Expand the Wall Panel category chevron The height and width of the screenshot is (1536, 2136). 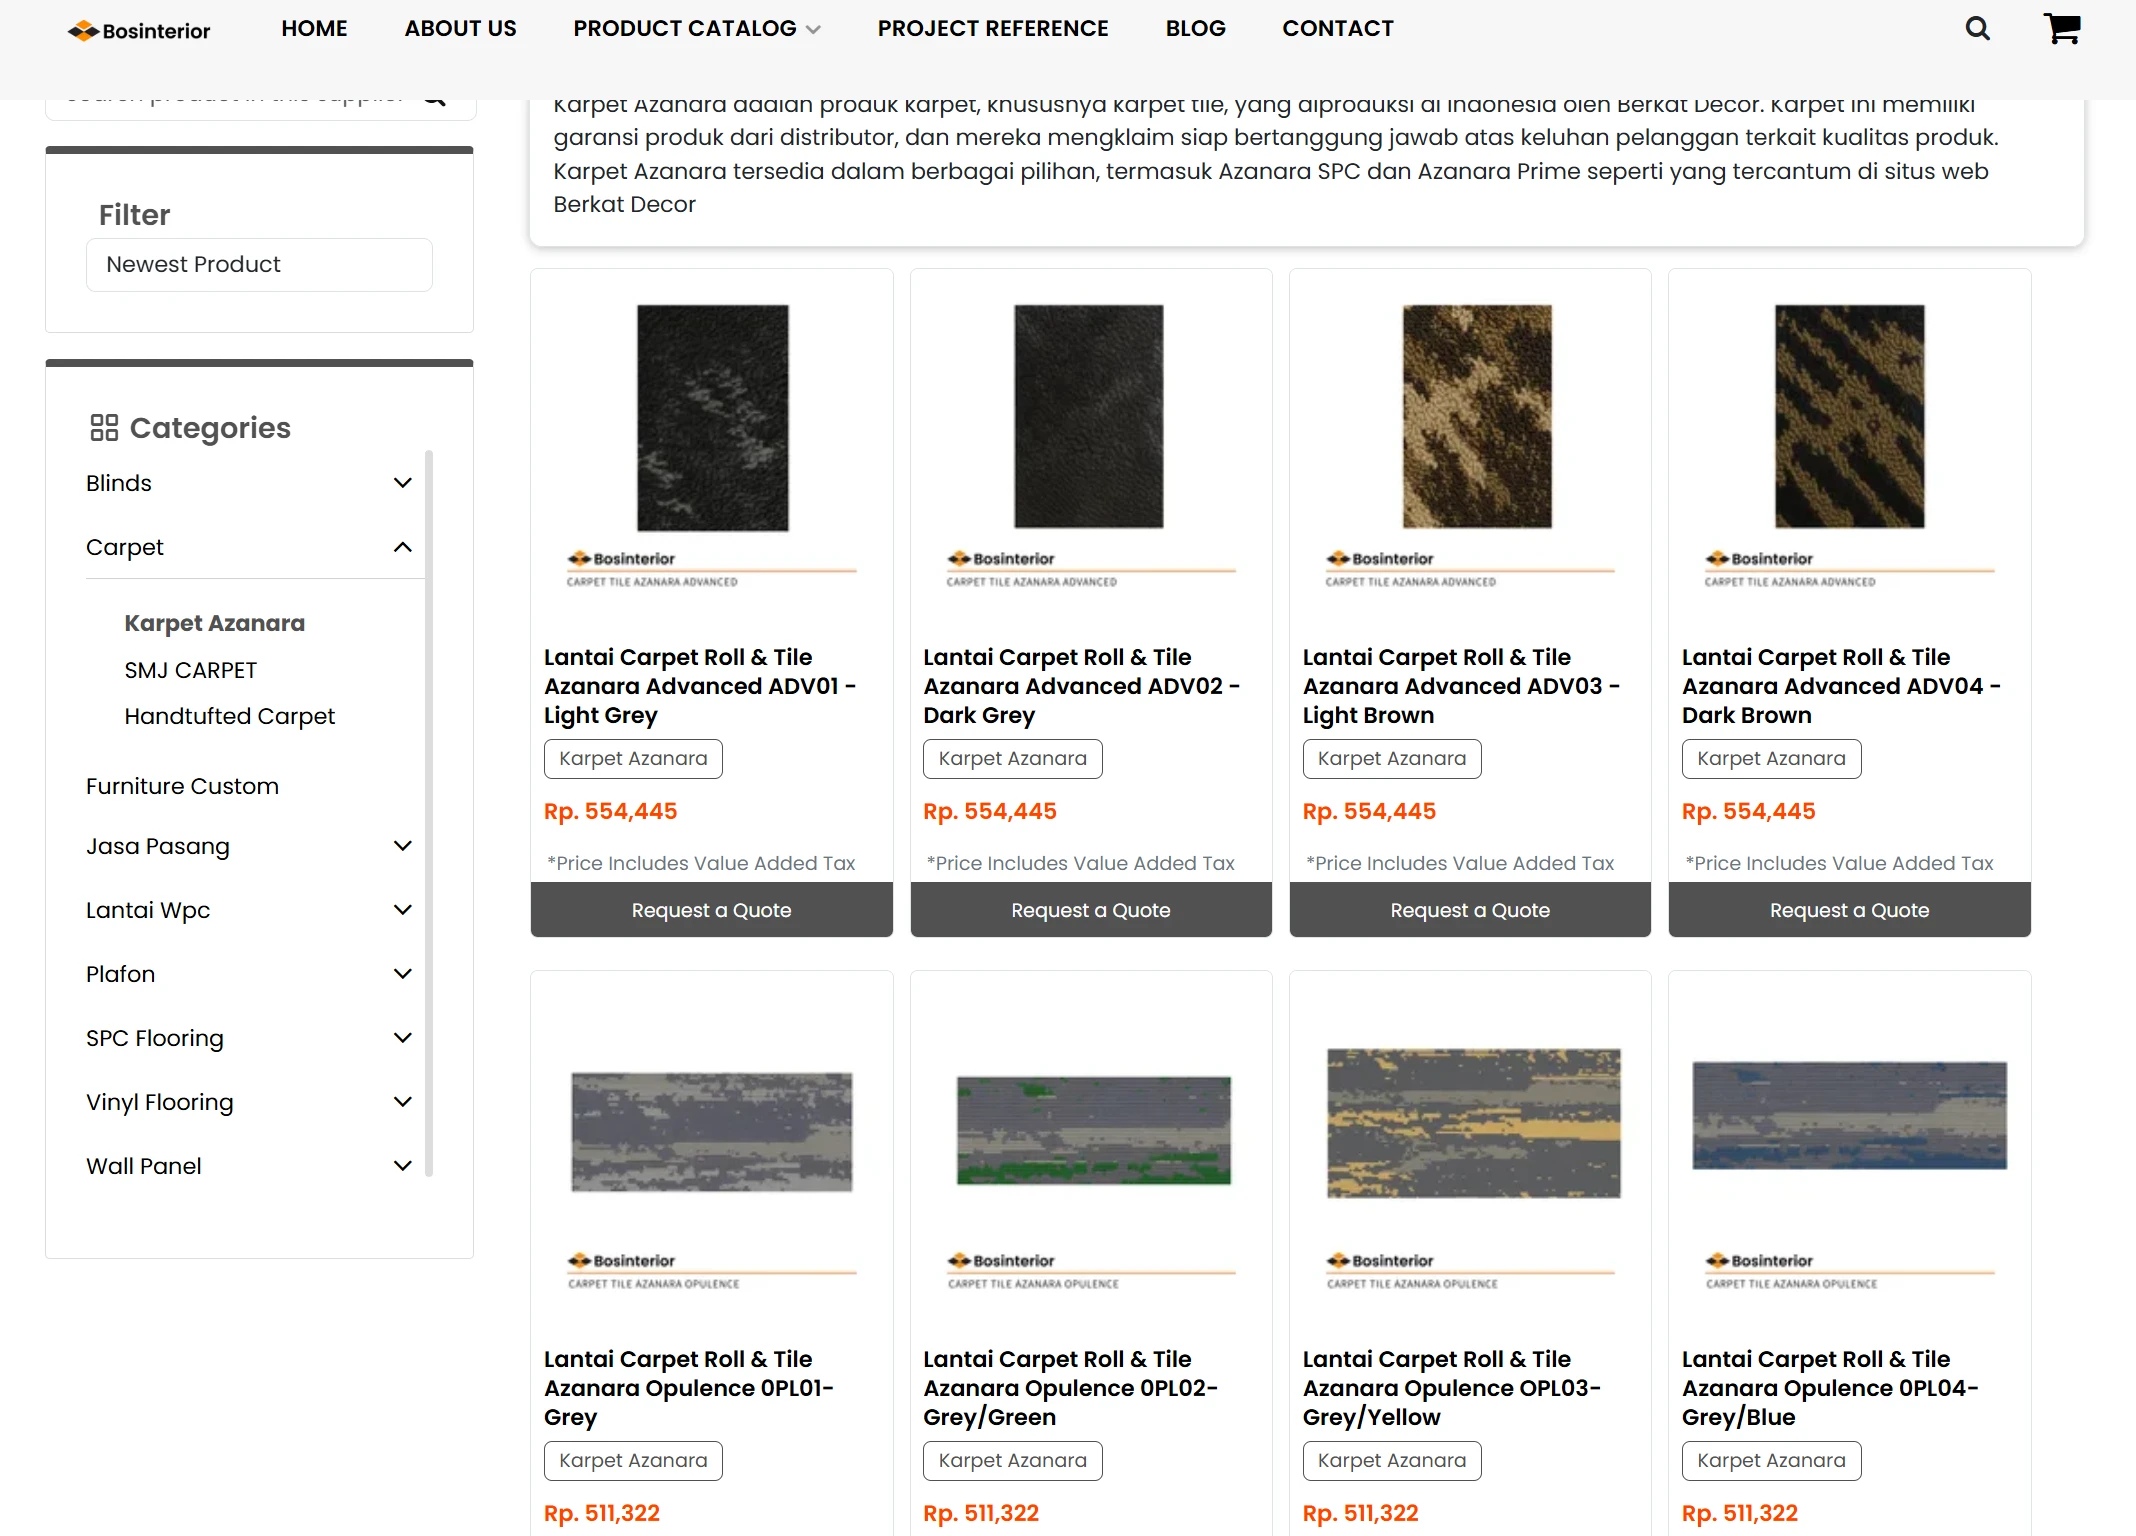click(403, 1166)
